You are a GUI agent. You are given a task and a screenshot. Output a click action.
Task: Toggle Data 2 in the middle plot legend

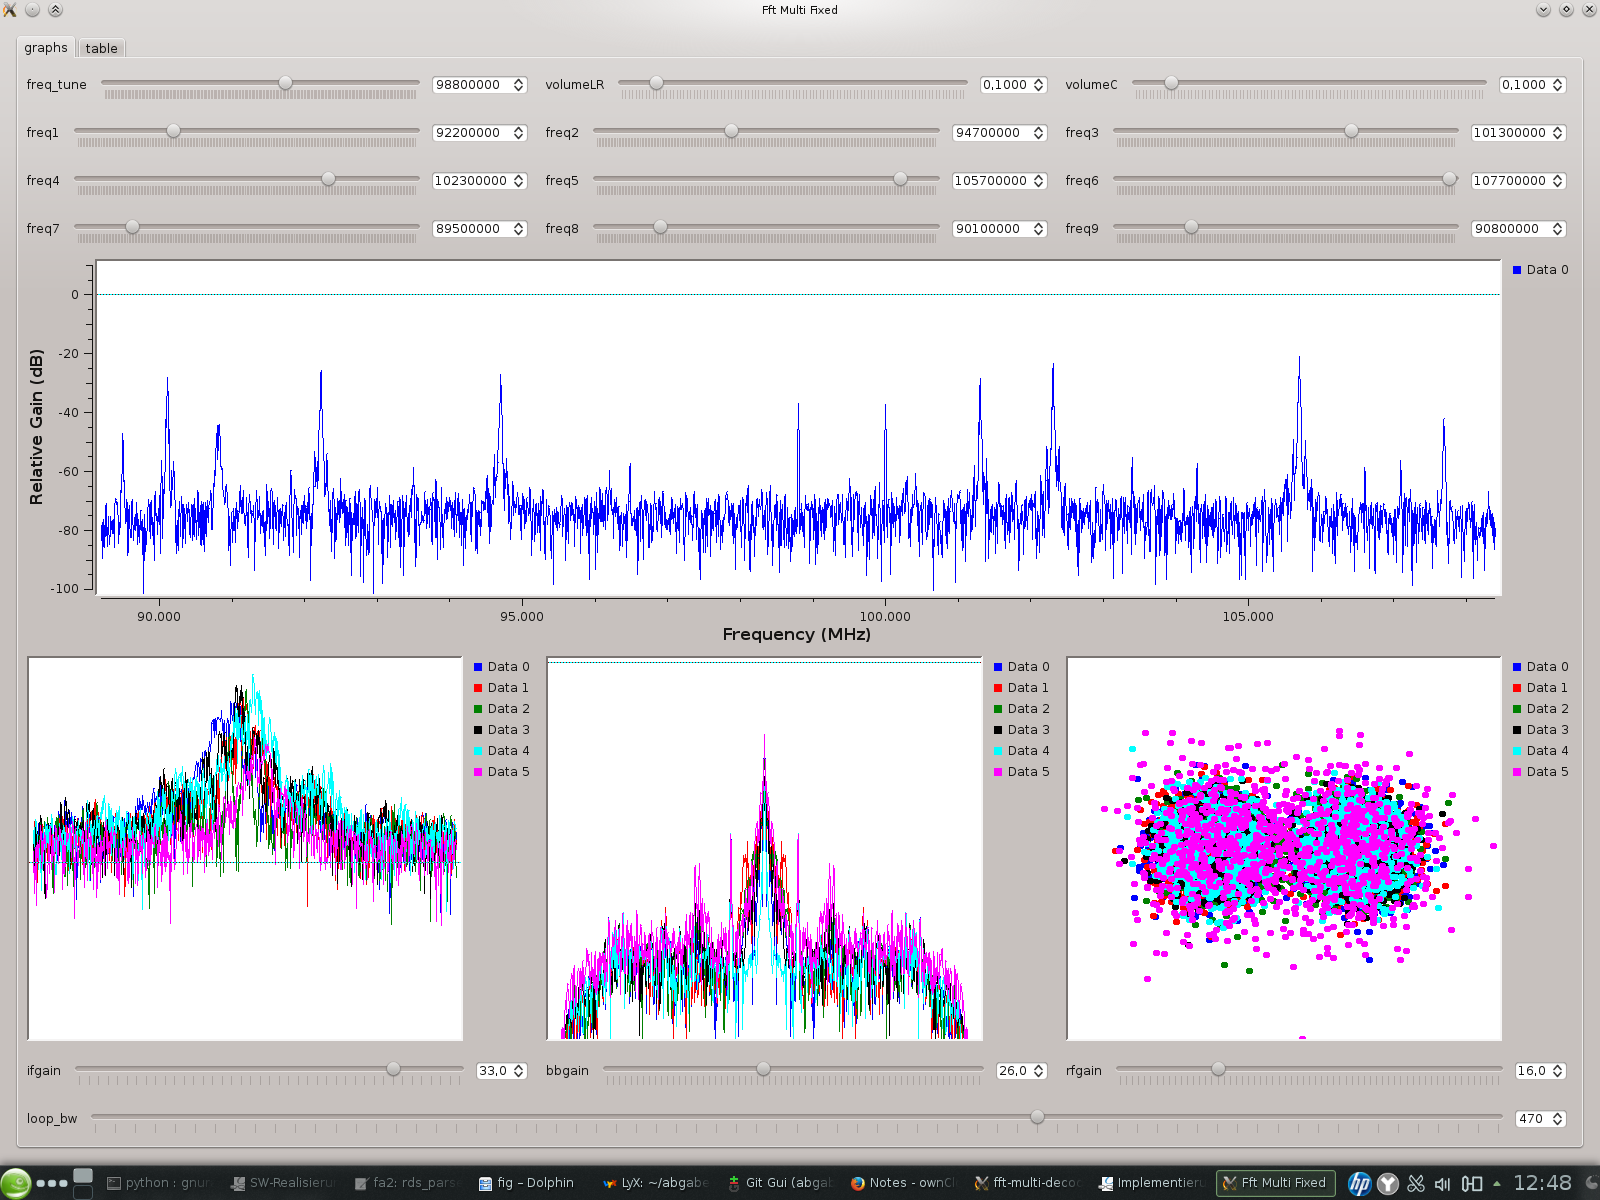1026,708
